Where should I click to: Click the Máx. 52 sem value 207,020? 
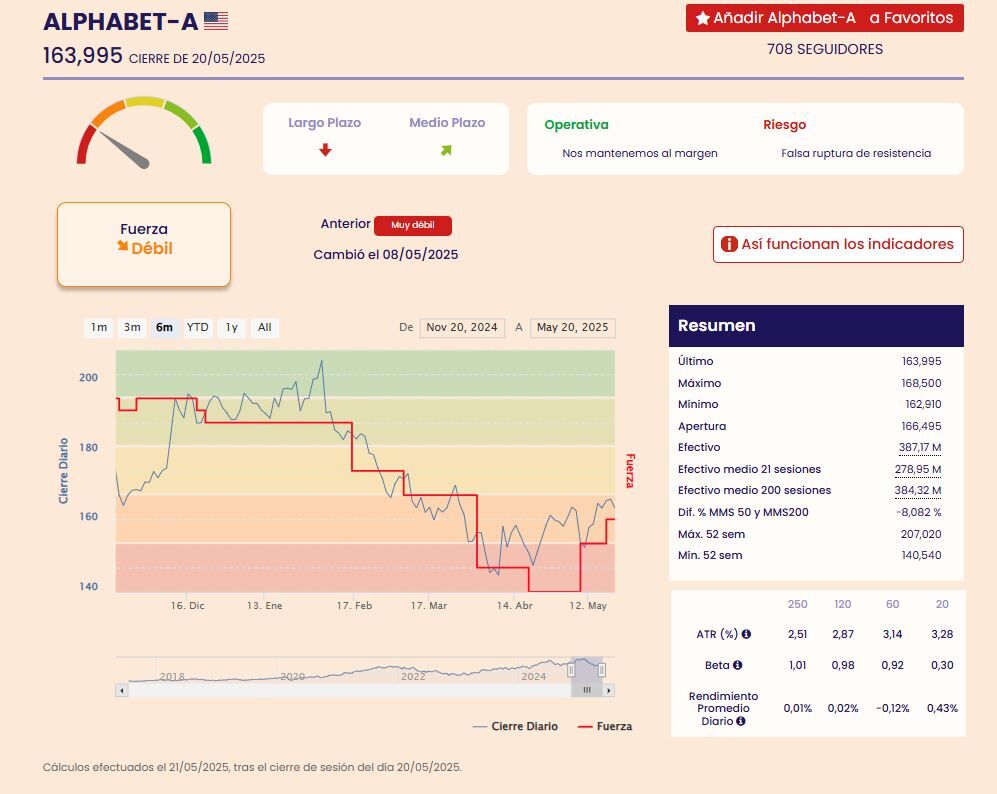tap(921, 534)
